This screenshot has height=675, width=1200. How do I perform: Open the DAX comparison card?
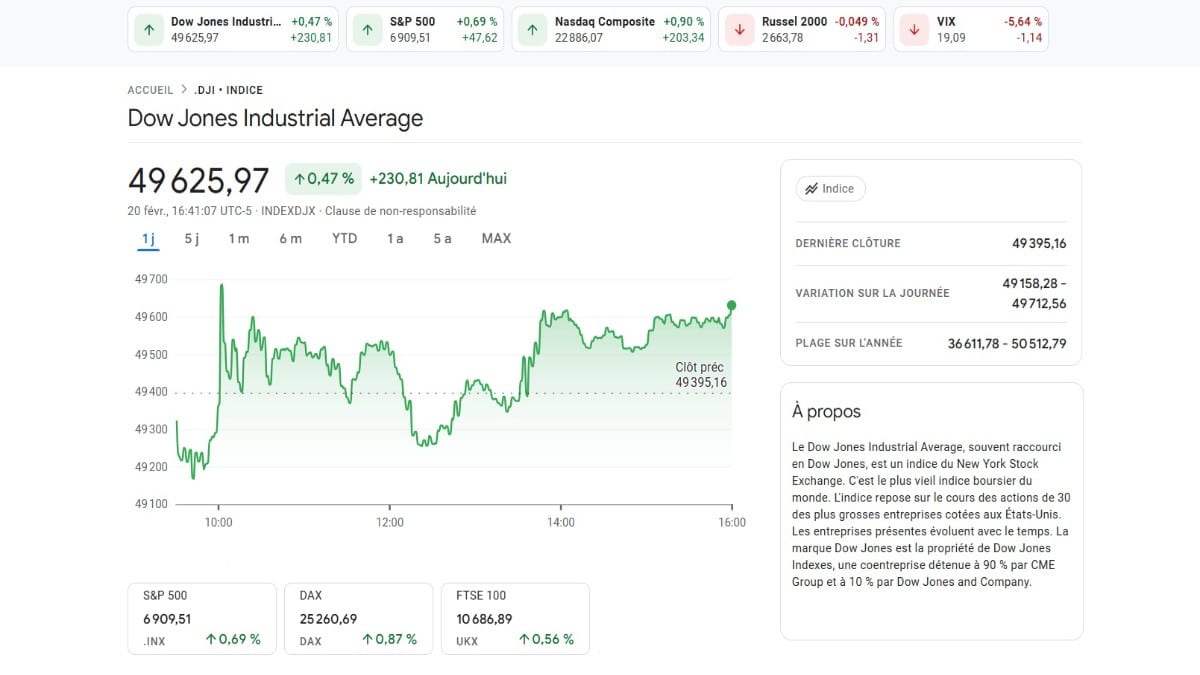(x=359, y=619)
